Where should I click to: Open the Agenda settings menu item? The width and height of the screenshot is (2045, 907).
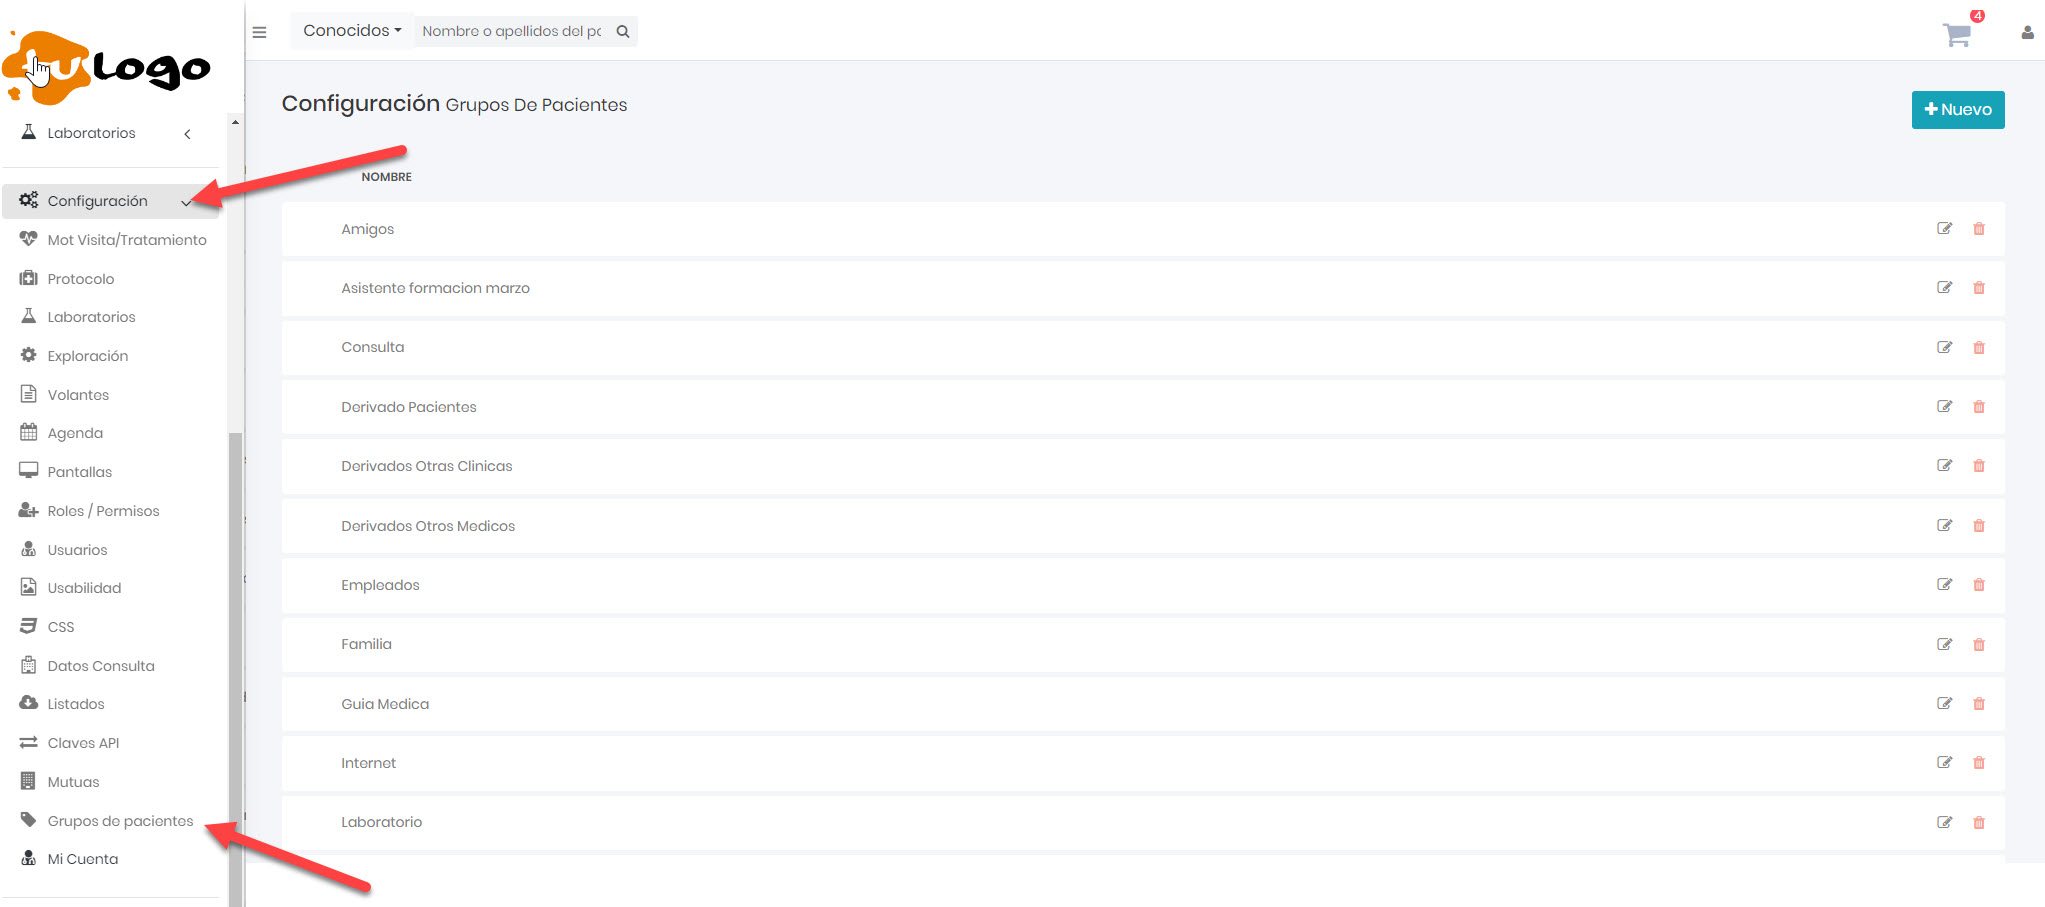[75, 433]
